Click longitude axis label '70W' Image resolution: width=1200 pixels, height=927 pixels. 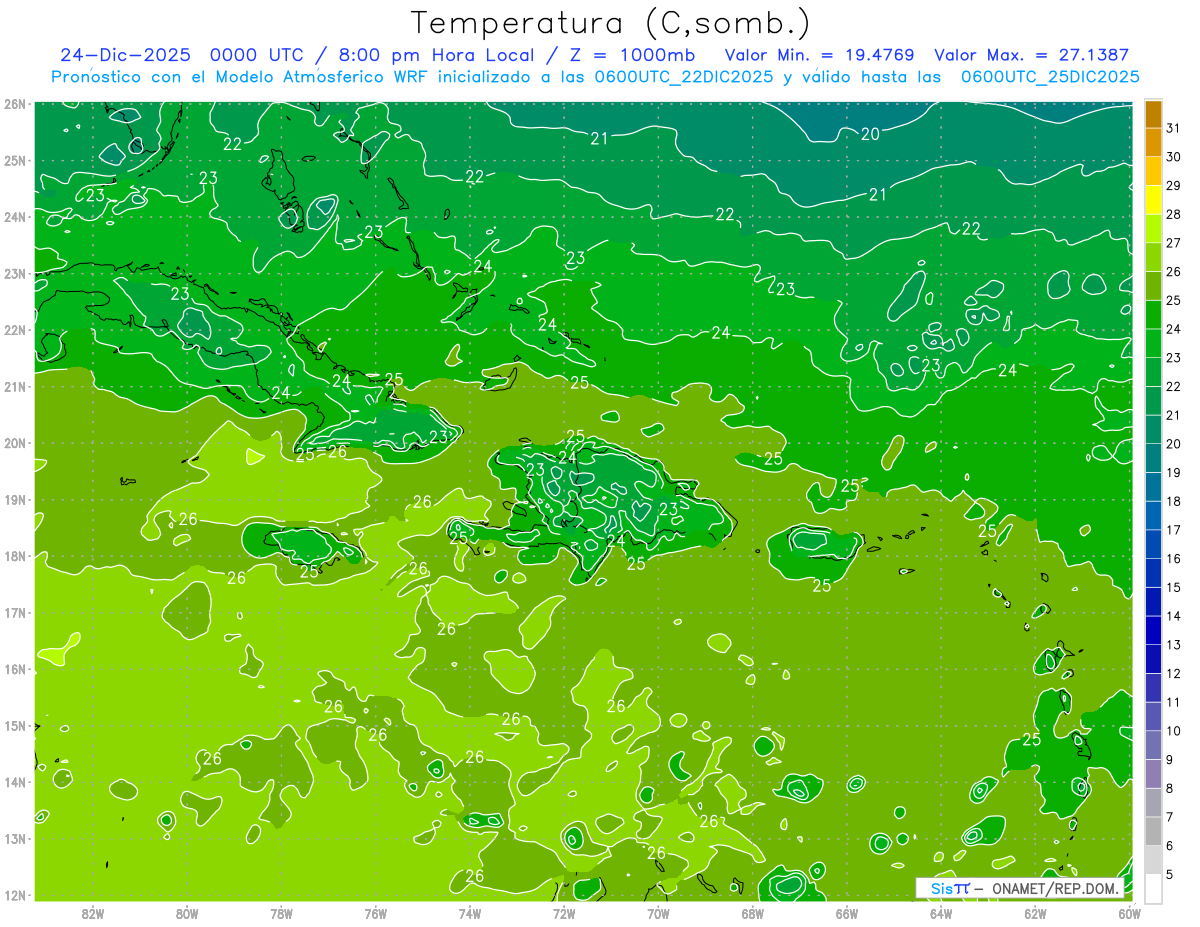(x=658, y=913)
